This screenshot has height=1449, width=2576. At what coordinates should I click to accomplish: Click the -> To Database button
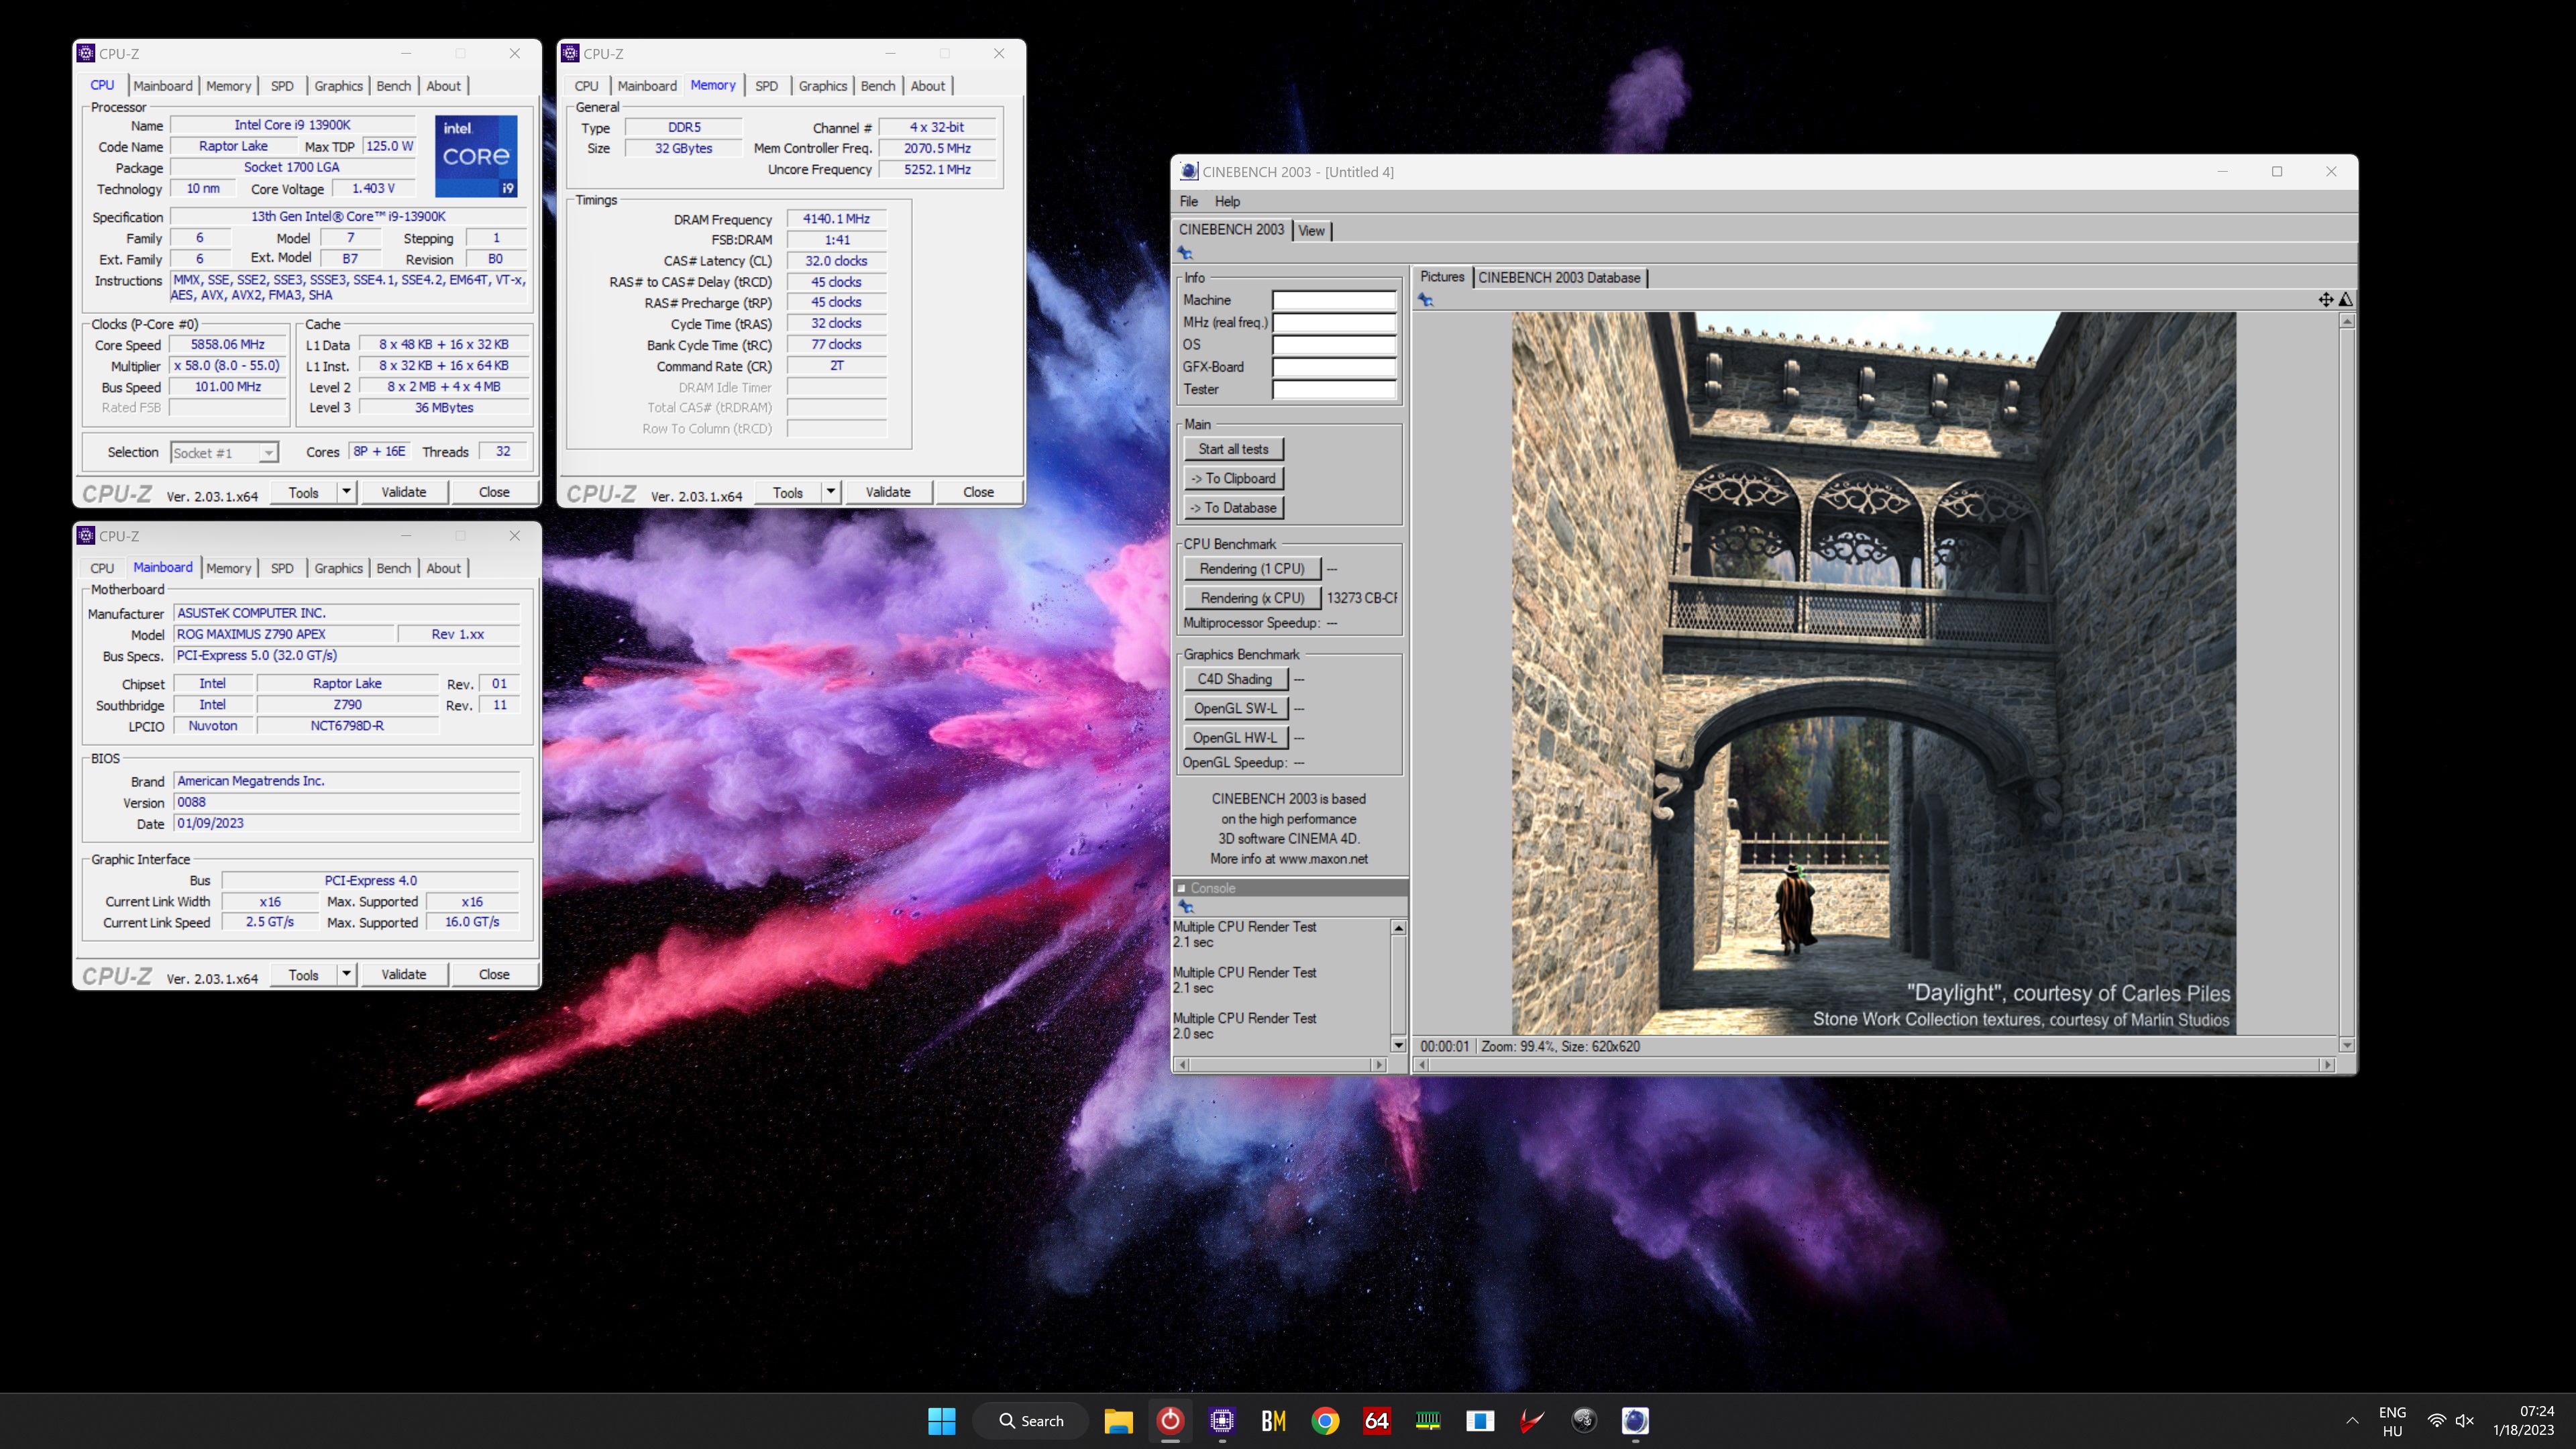point(1233,508)
